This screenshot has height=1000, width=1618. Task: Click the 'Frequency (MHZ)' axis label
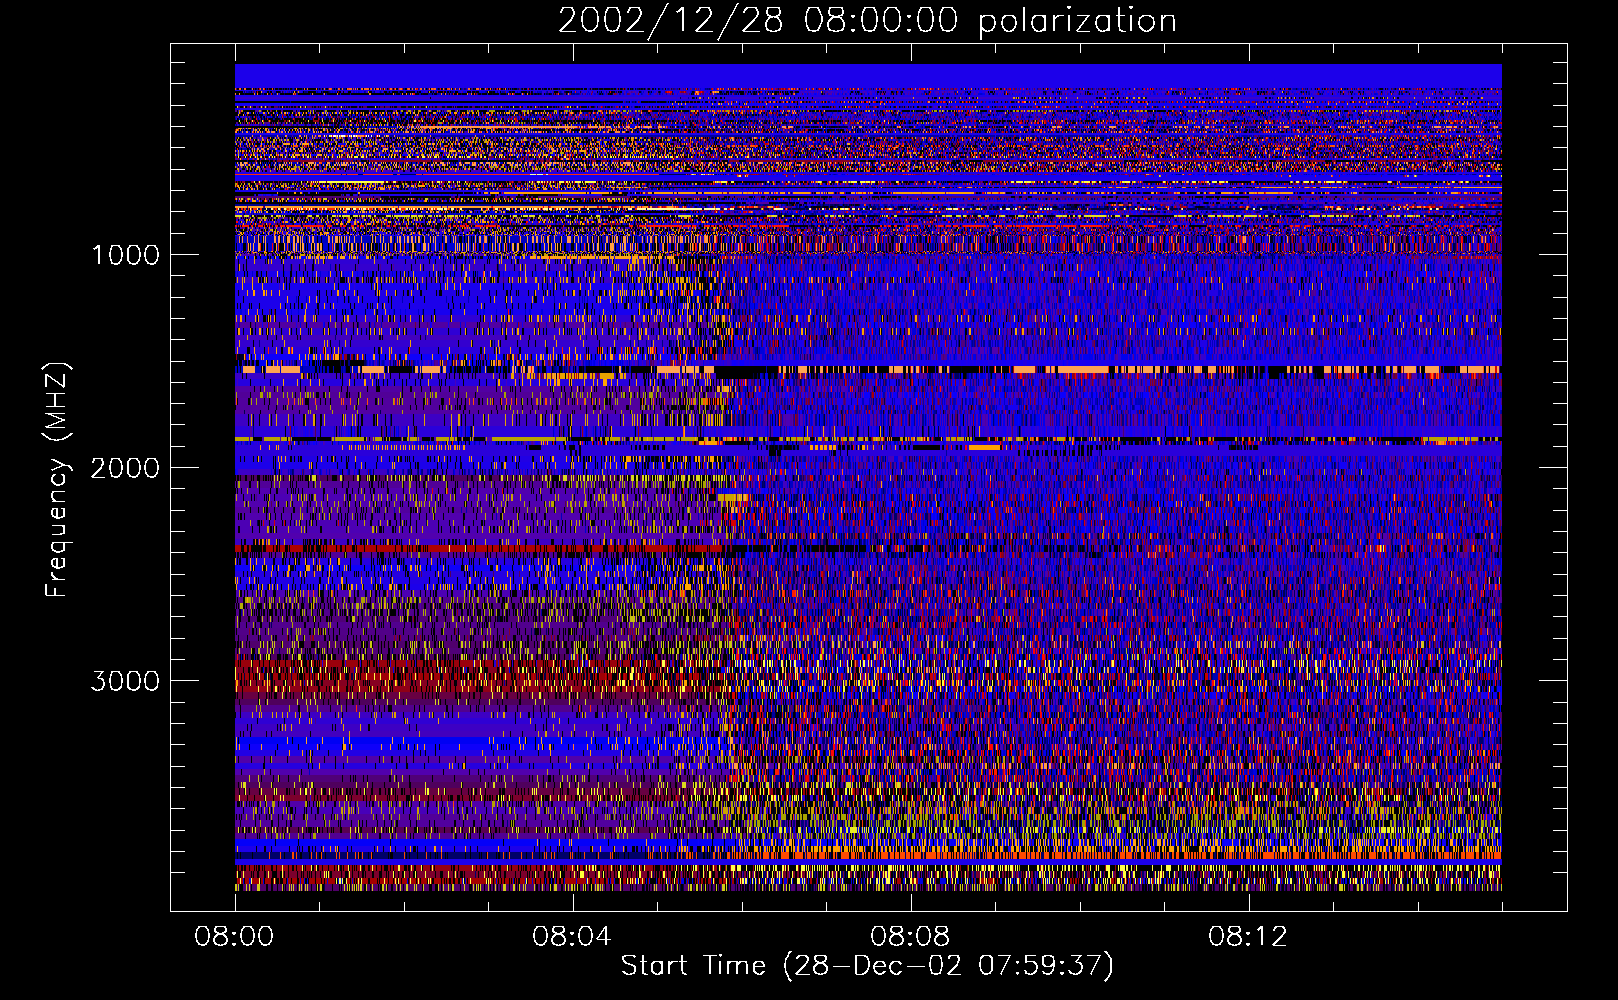(57, 480)
